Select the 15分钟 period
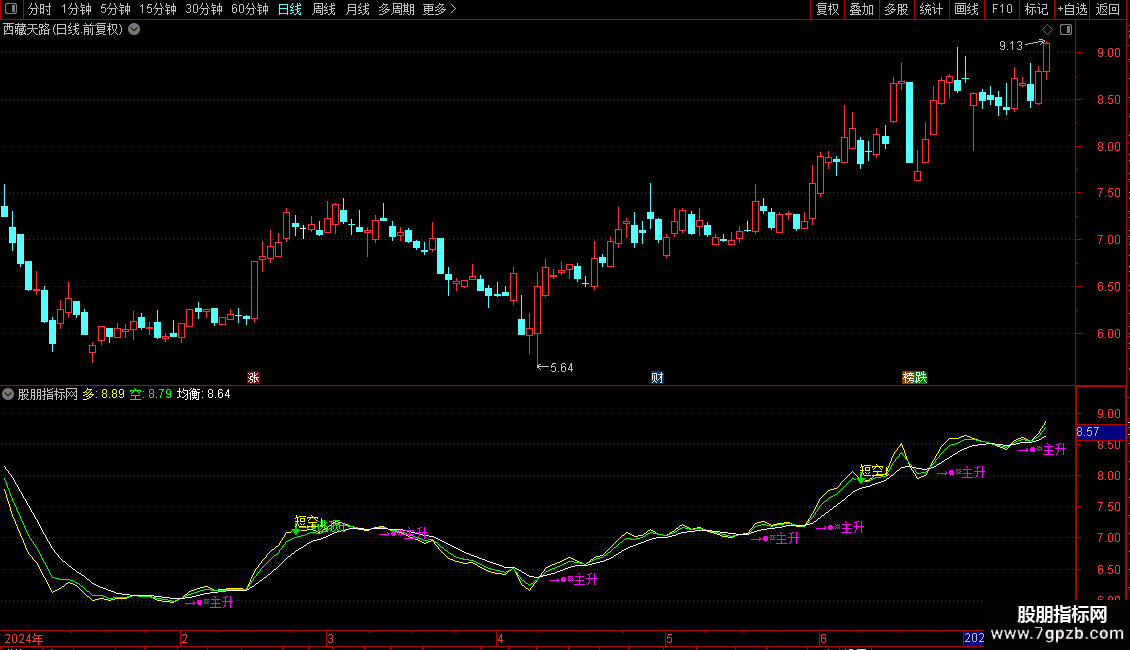 coord(158,9)
